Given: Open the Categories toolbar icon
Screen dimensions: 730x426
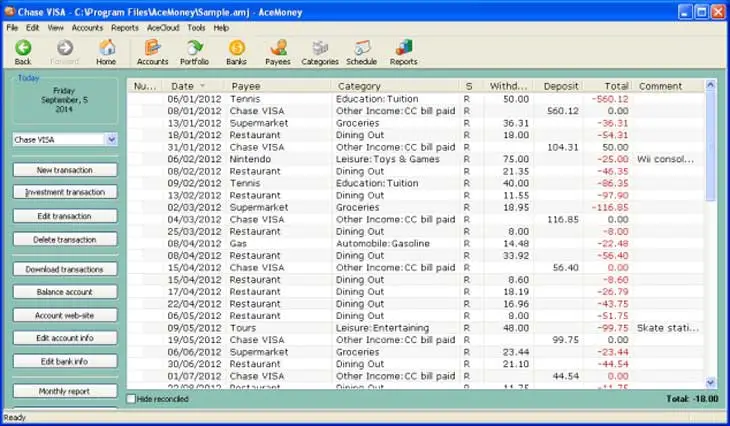Looking at the screenshot, I should coord(320,52).
